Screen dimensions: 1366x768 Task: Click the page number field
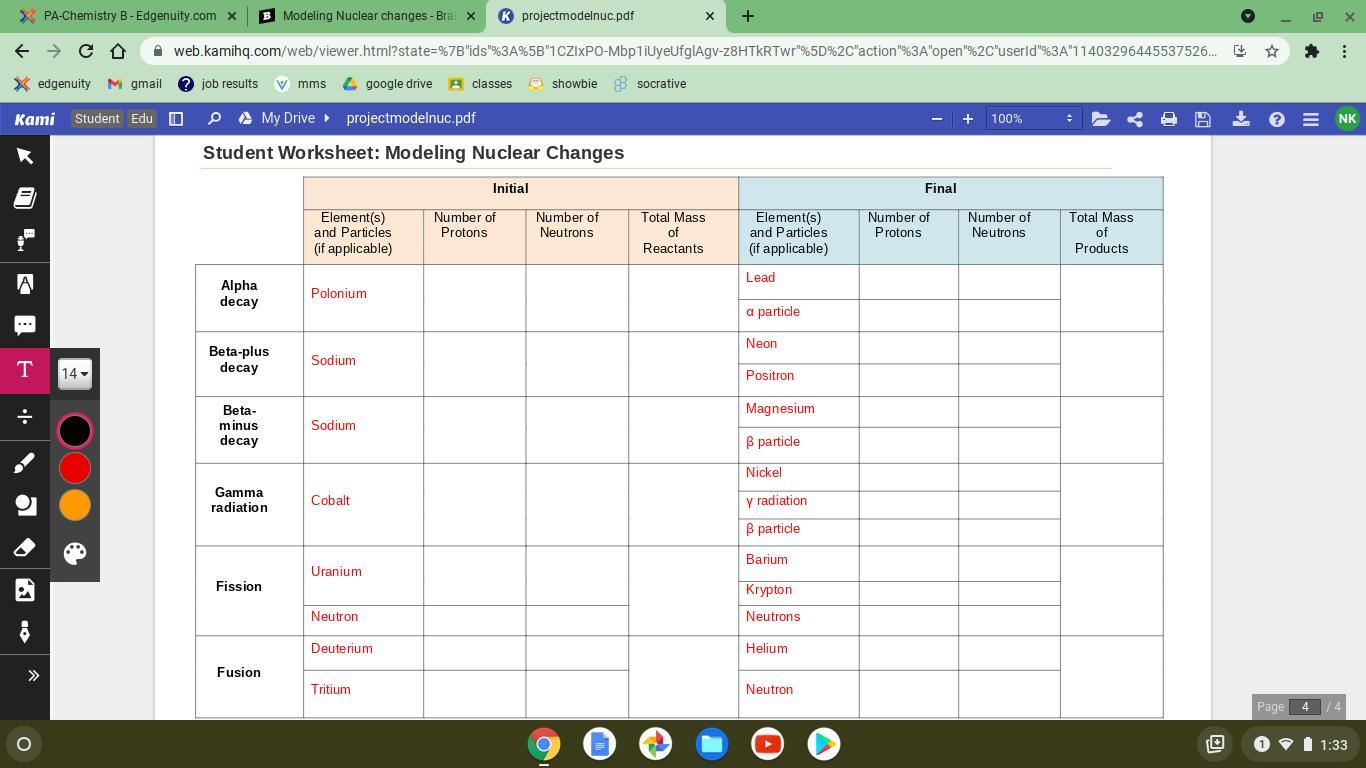click(1305, 707)
